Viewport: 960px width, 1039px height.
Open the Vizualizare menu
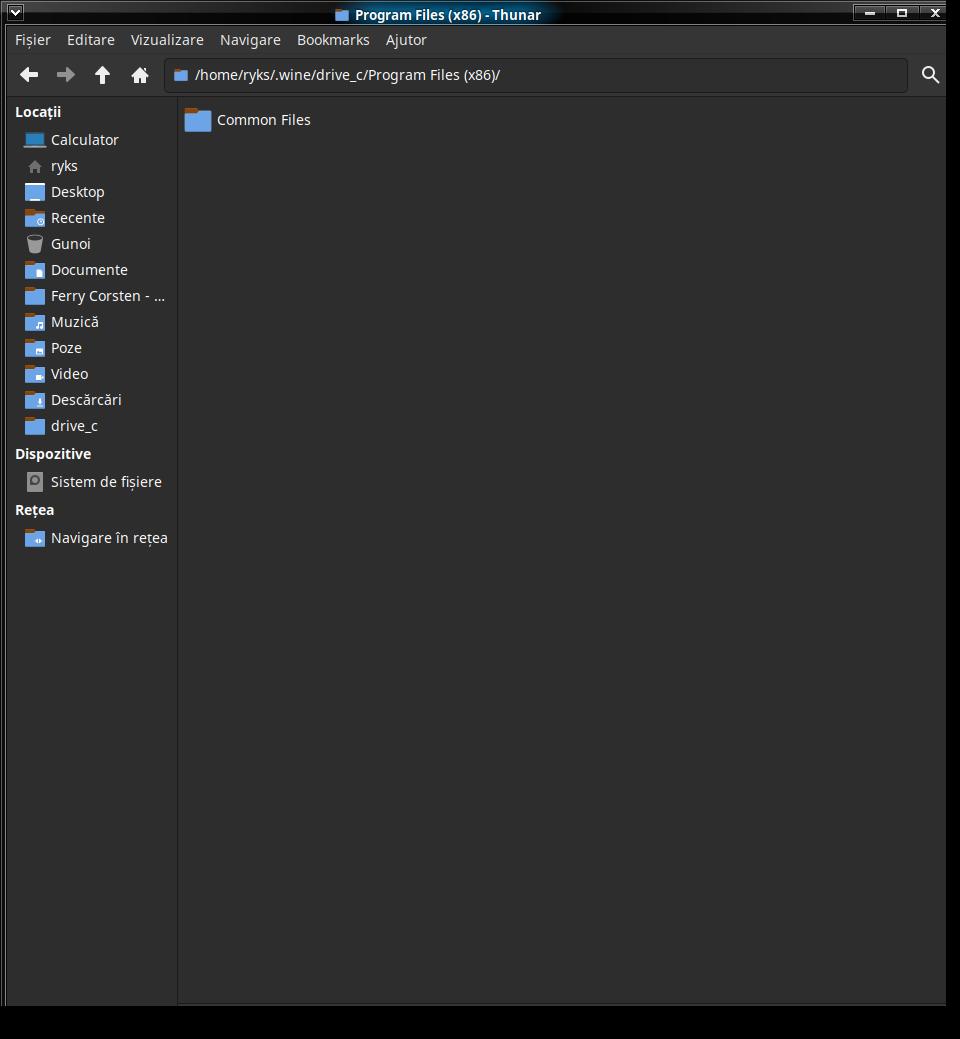tap(167, 40)
